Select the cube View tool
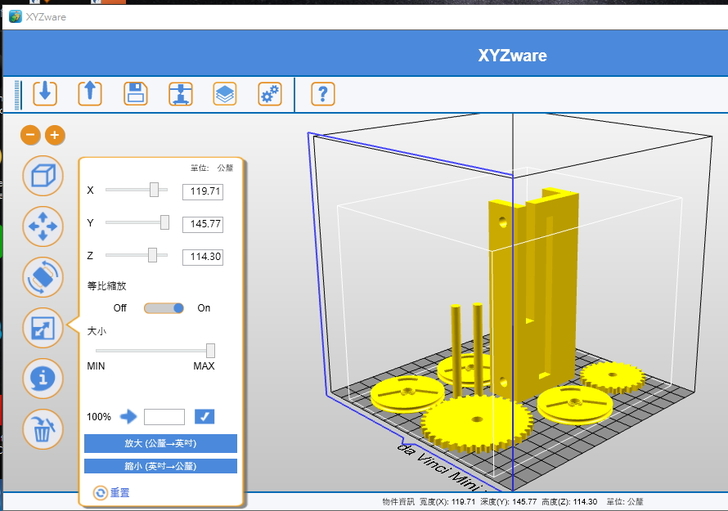This screenshot has height=511, width=728. pyautogui.click(x=42, y=176)
